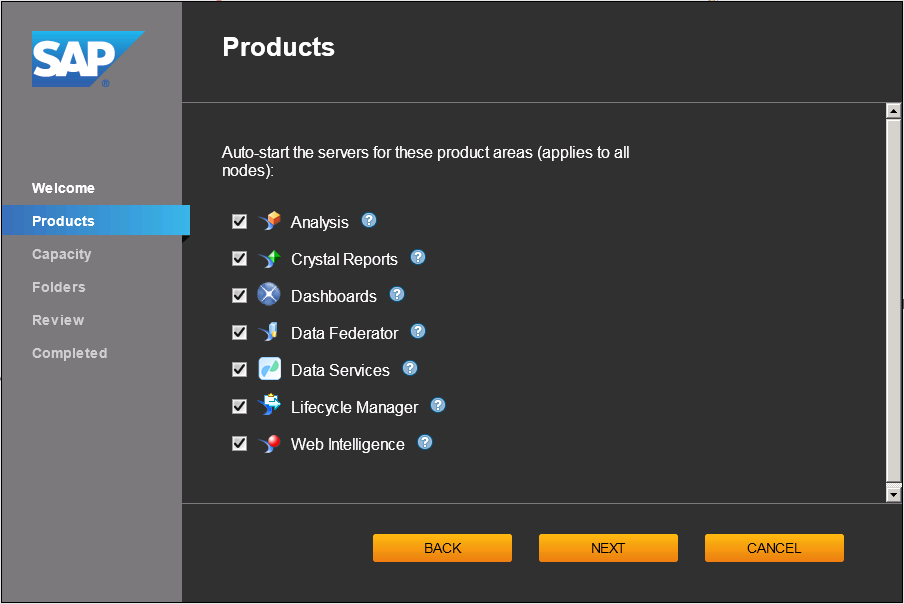Click the Web Intelligence product icon
Viewport: 904px width, 604px height.
(x=269, y=443)
